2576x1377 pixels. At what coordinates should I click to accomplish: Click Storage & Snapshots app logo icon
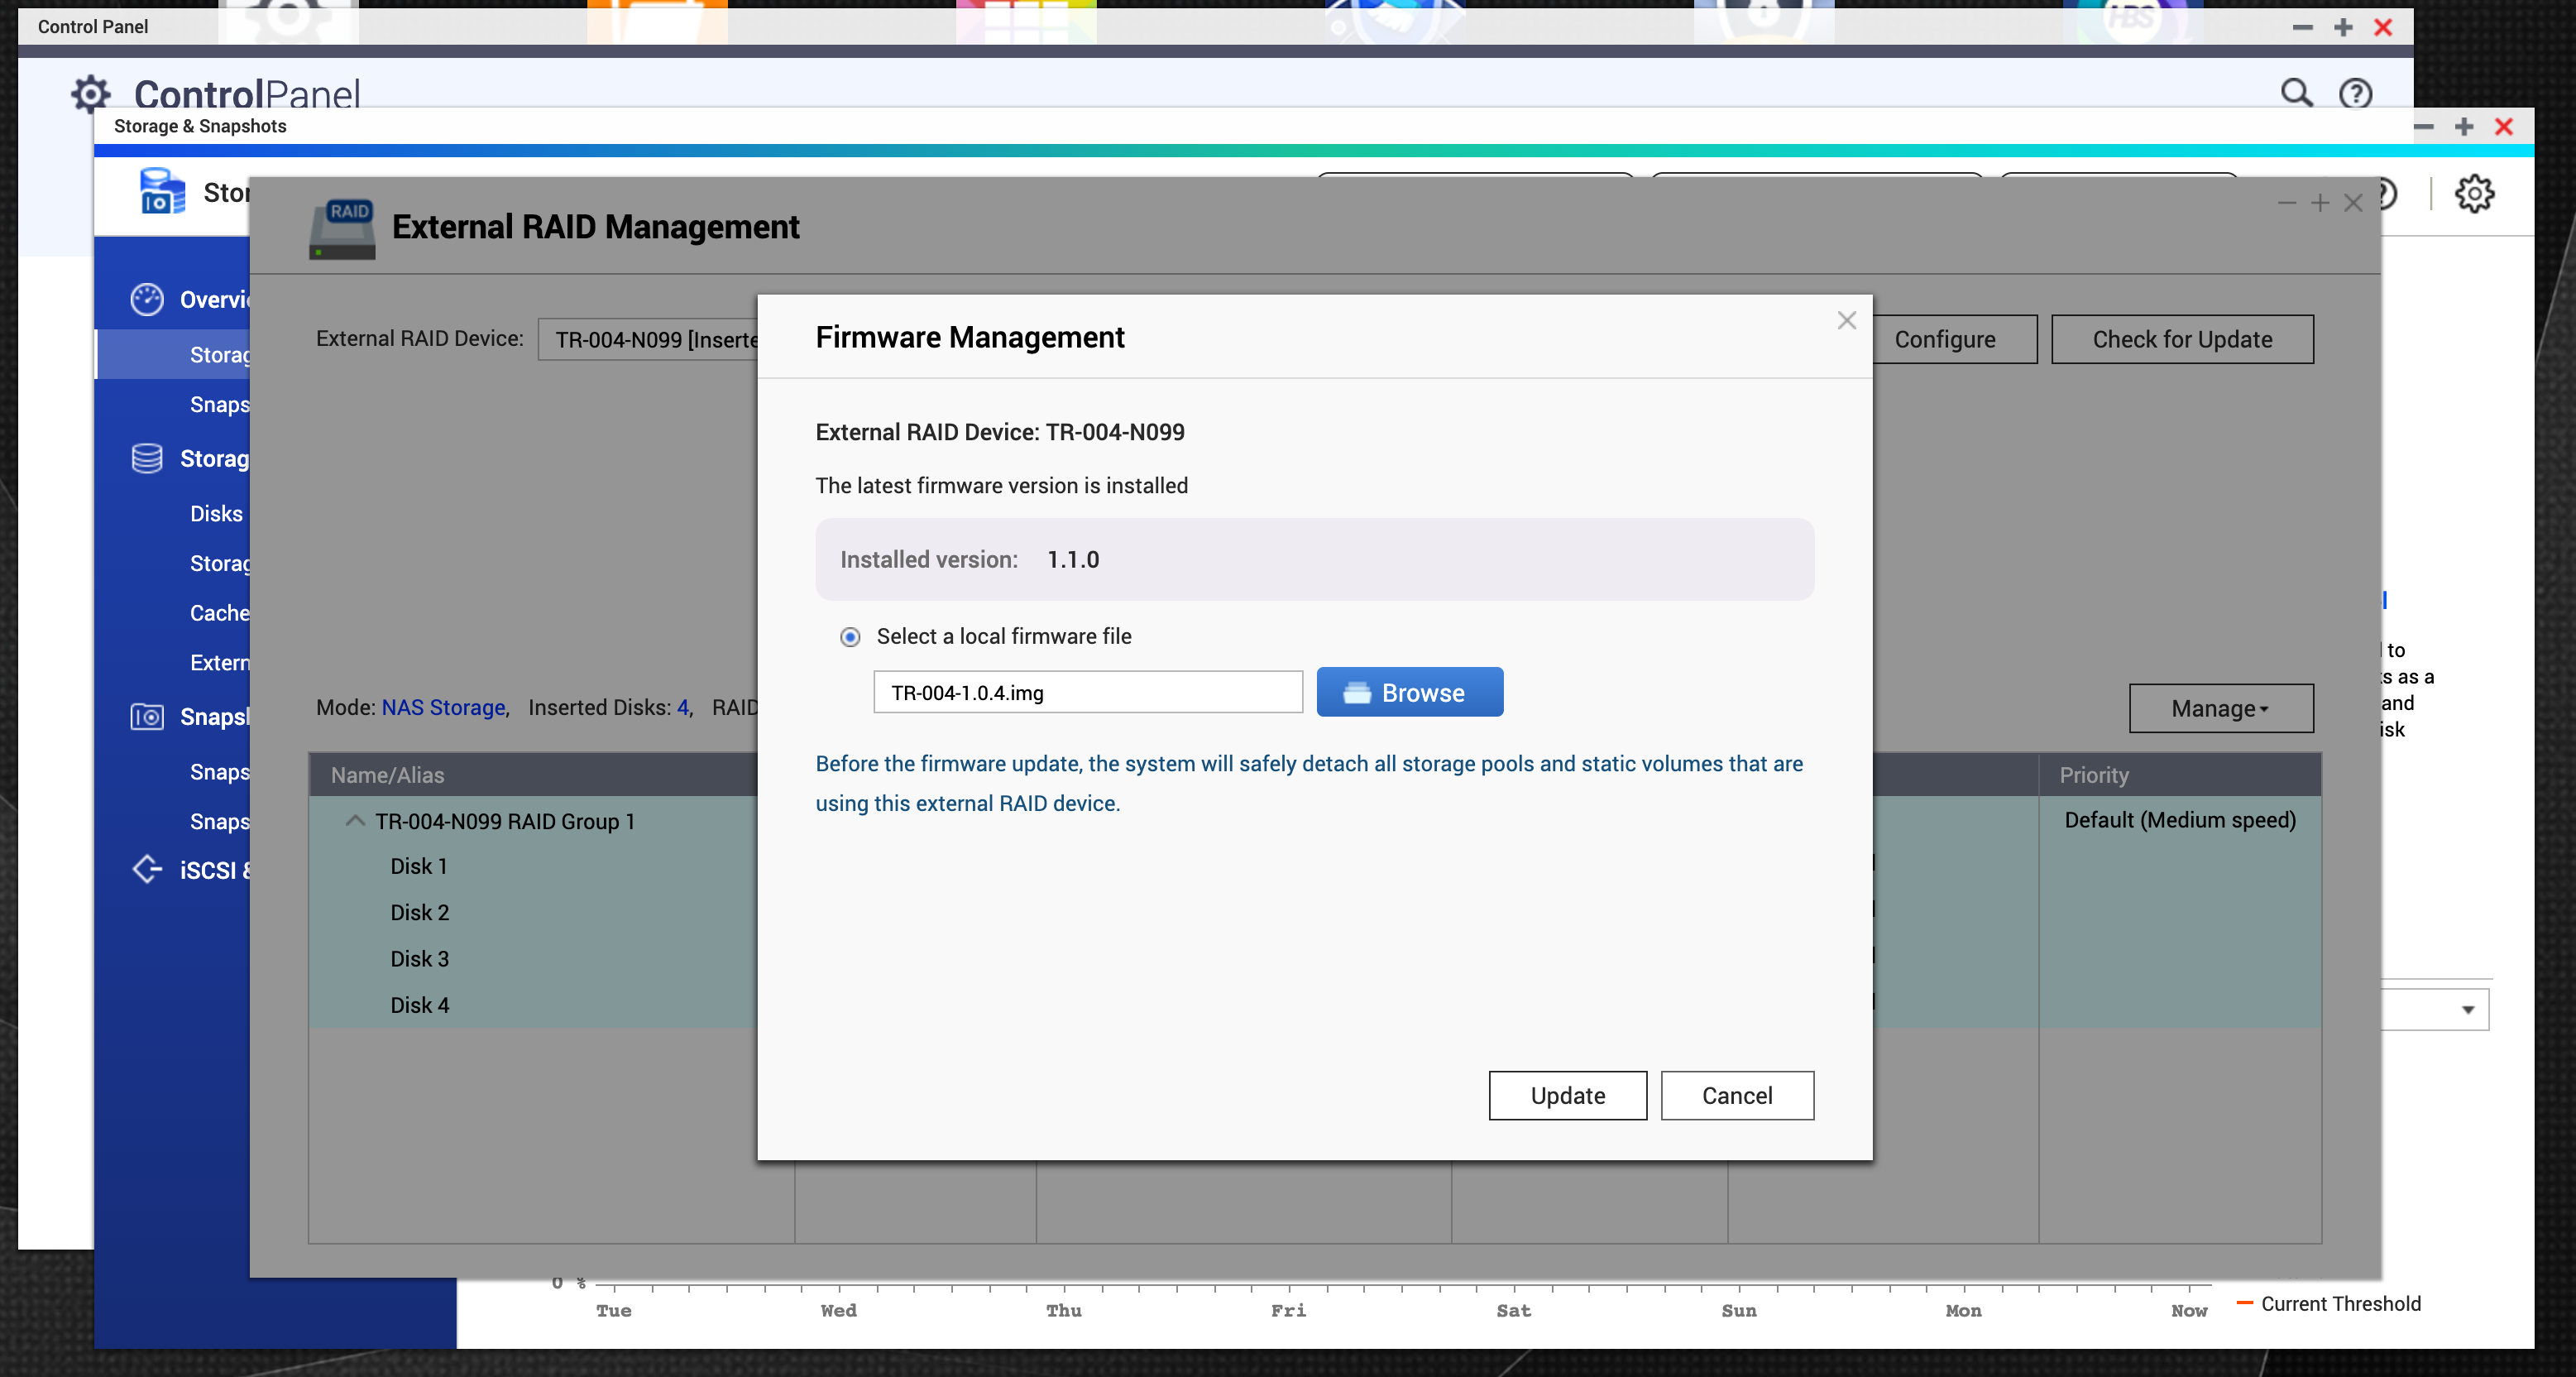[x=162, y=191]
